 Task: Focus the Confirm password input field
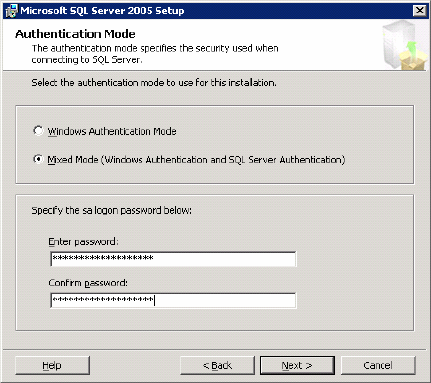(173, 300)
